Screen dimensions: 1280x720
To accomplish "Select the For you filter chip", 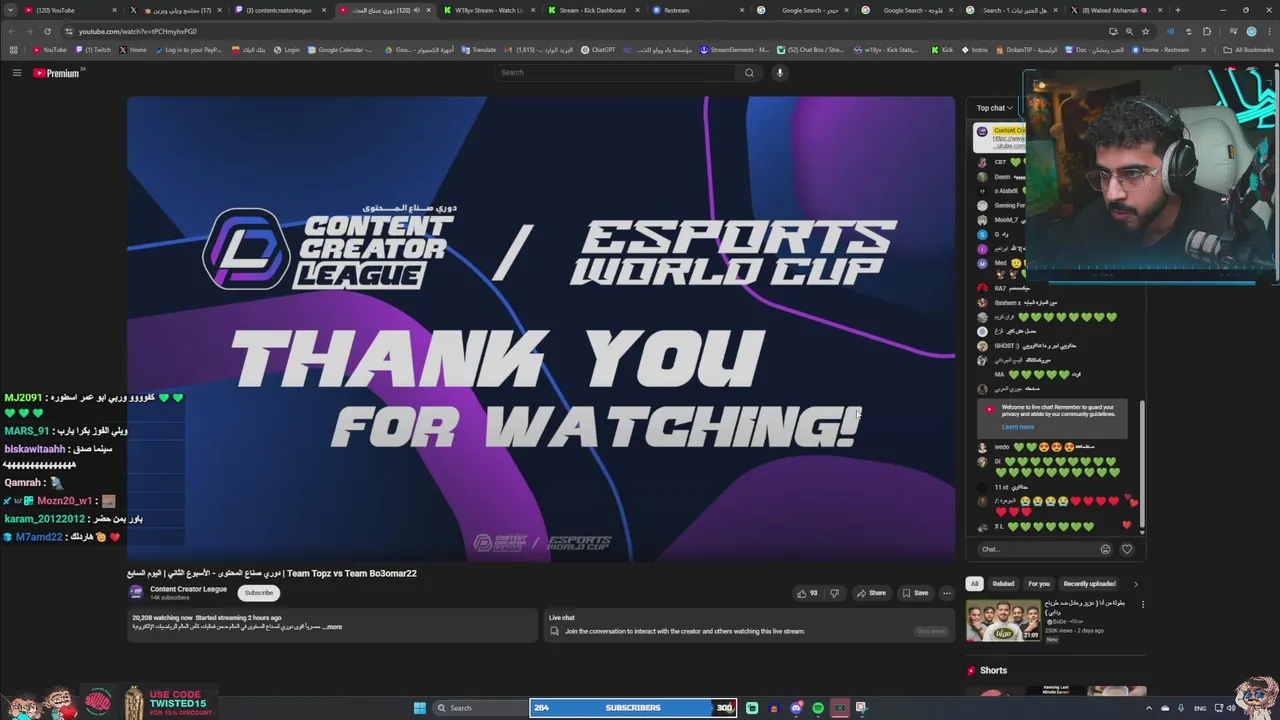I will point(1039,584).
